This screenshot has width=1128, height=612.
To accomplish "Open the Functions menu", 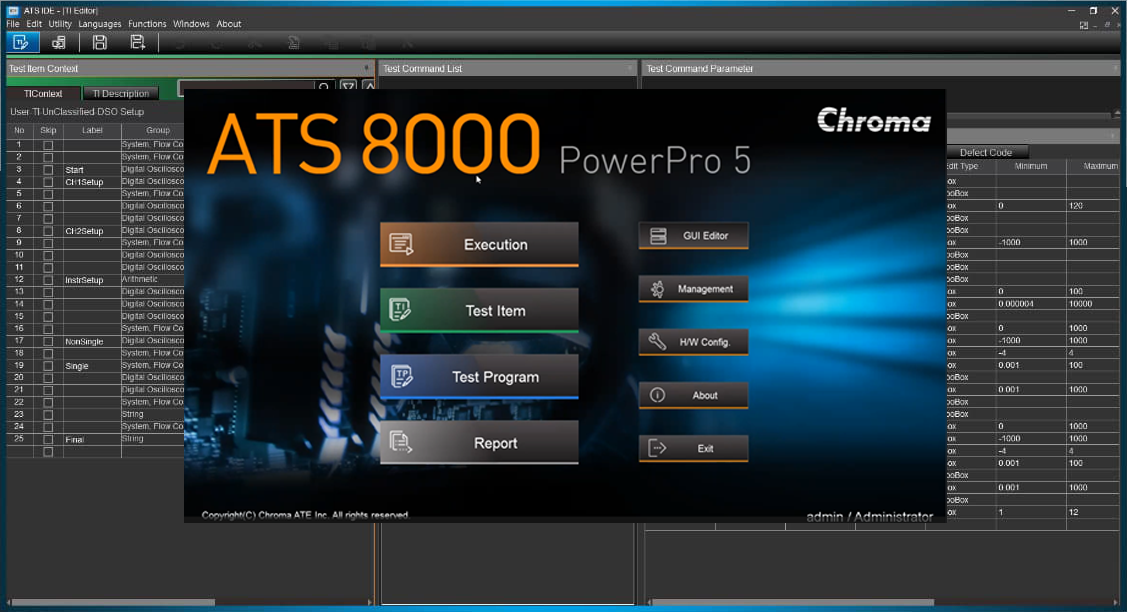I will (x=147, y=24).
